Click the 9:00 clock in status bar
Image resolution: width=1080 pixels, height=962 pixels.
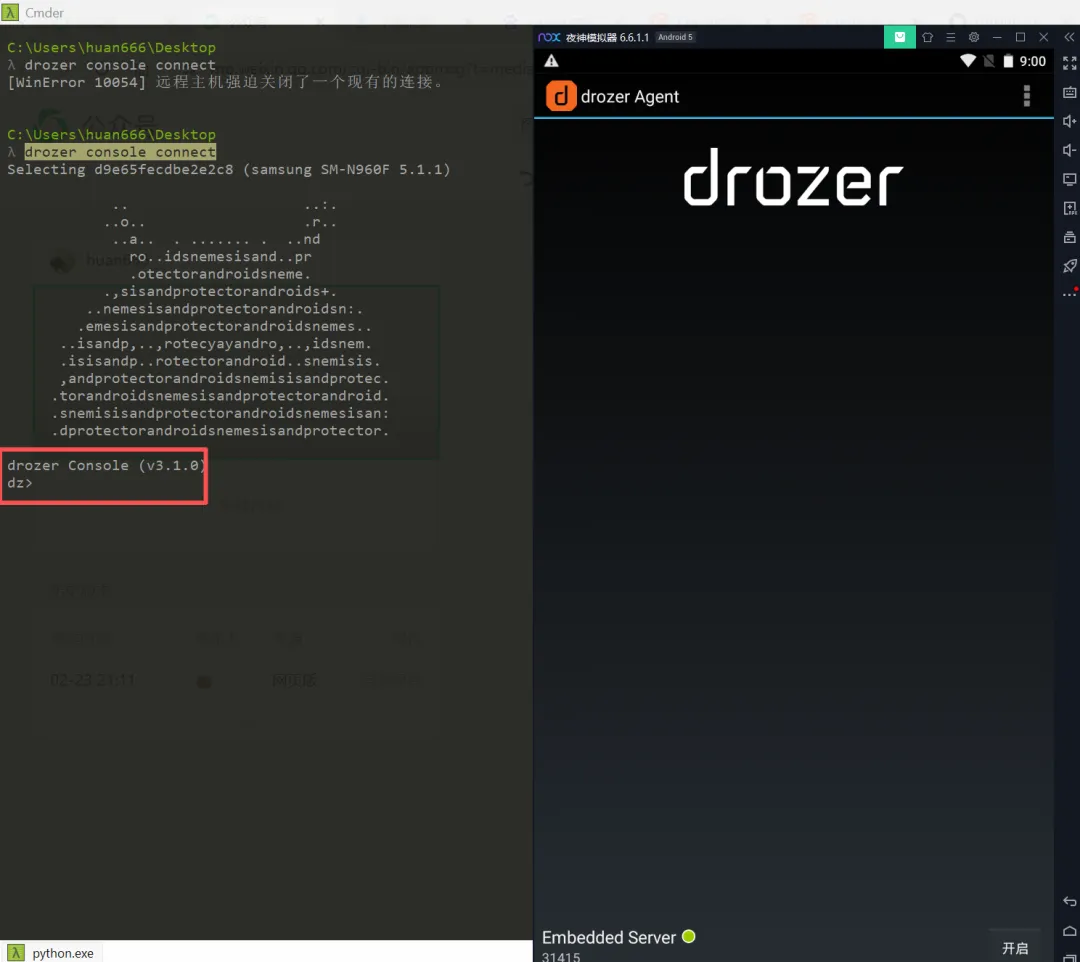(x=1032, y=61)
